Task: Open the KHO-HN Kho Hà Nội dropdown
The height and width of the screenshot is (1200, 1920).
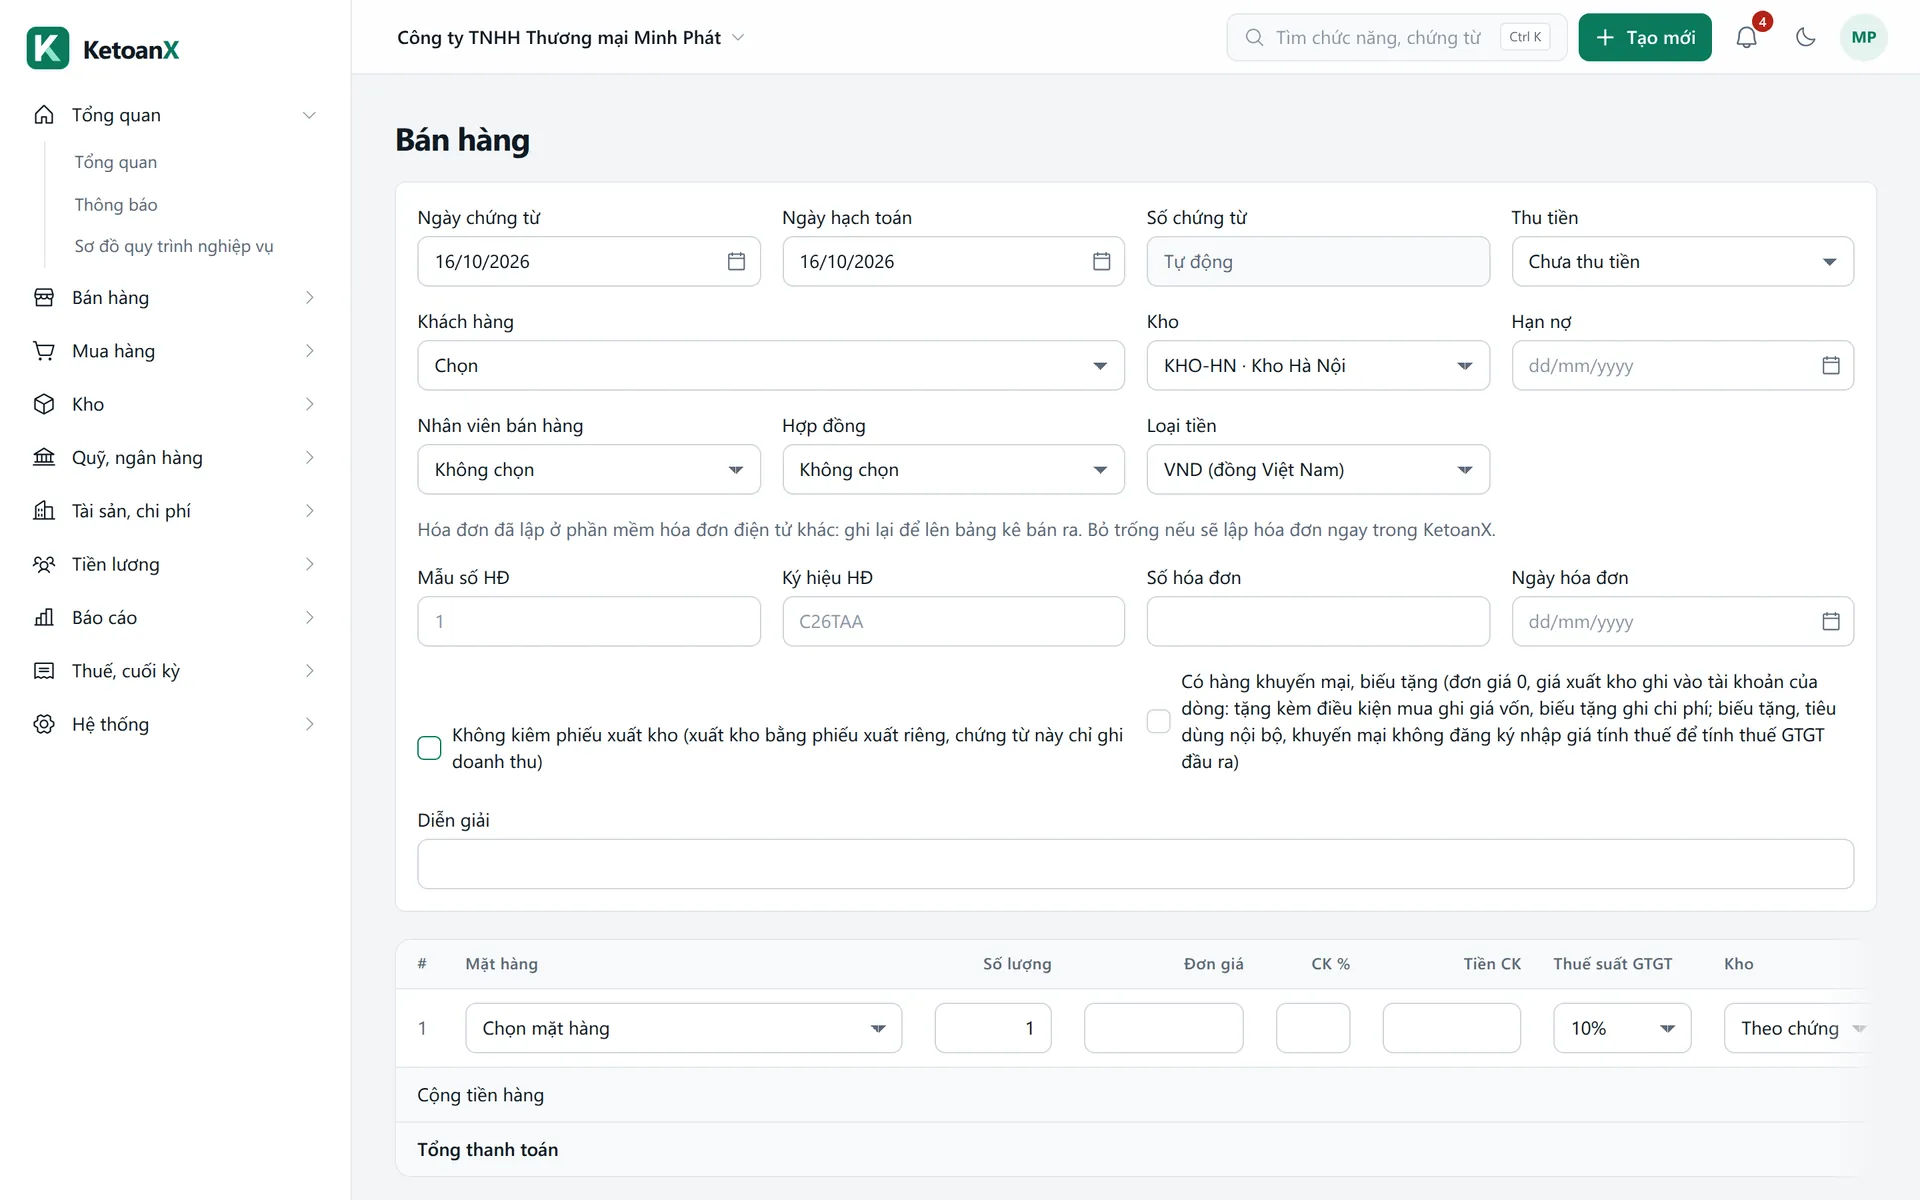Action: [1317, 365]
